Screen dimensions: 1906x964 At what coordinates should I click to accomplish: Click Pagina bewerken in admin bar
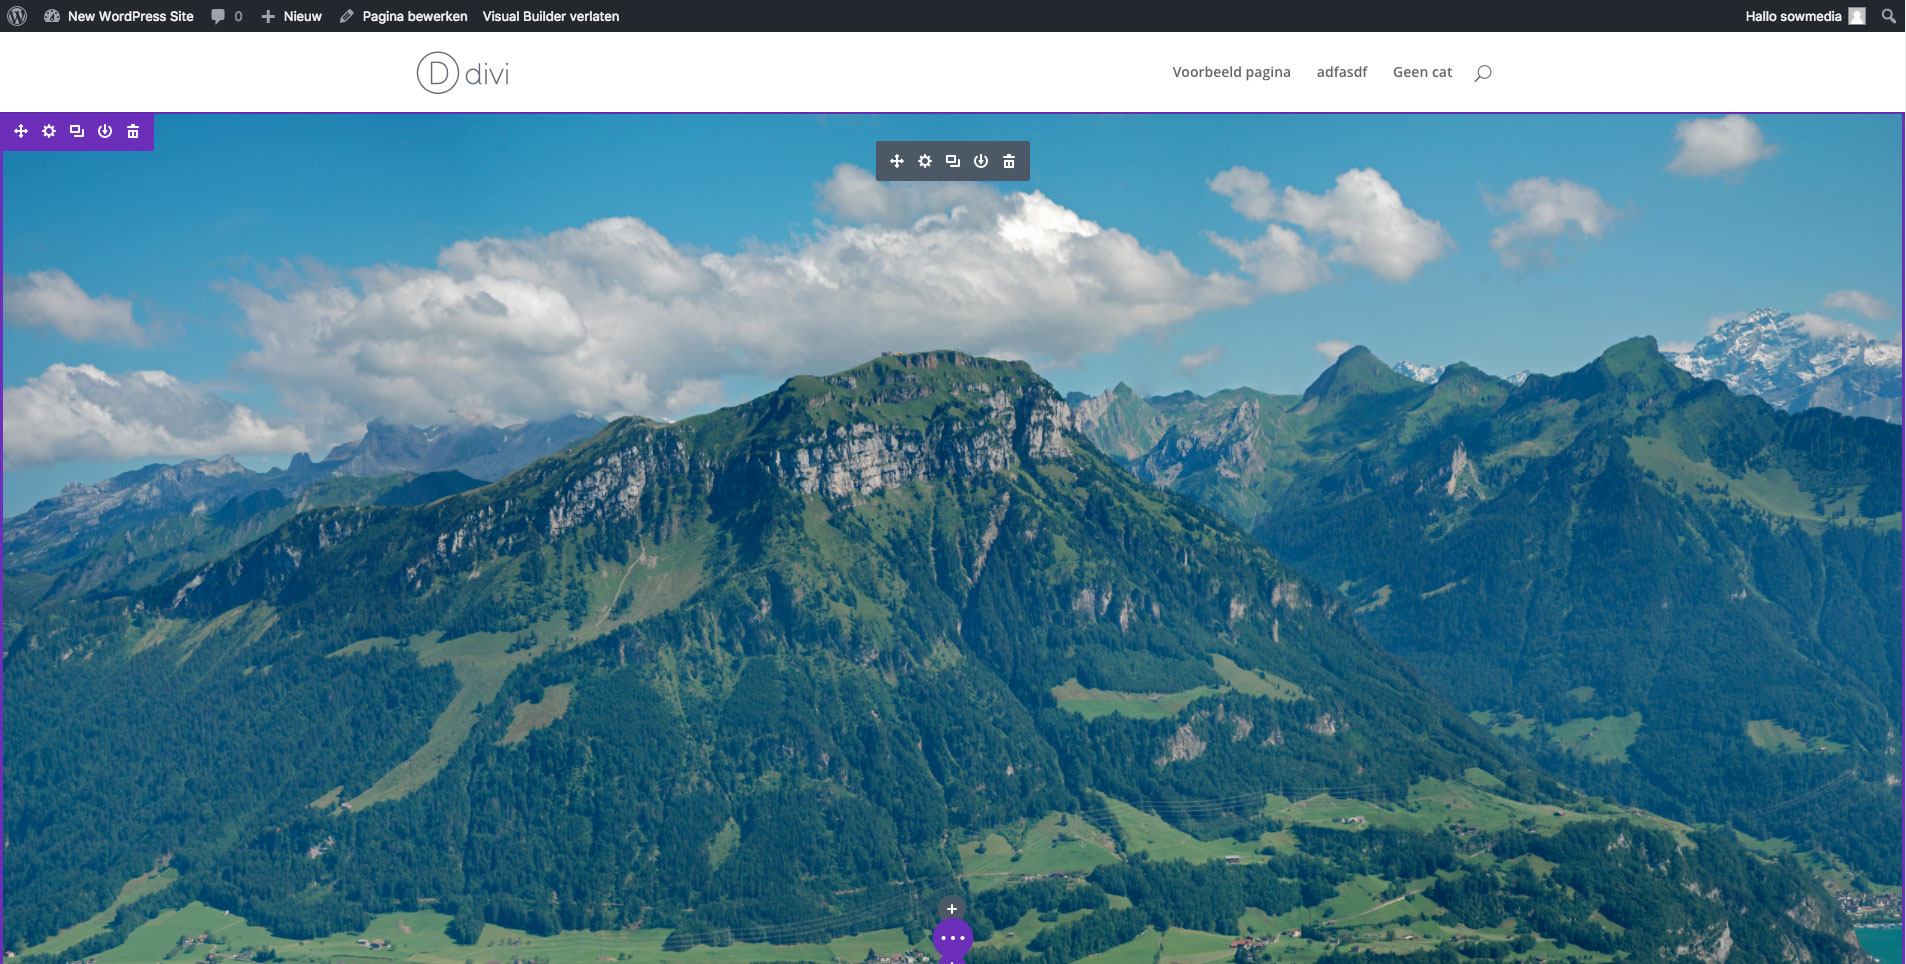tap(404, 16)
